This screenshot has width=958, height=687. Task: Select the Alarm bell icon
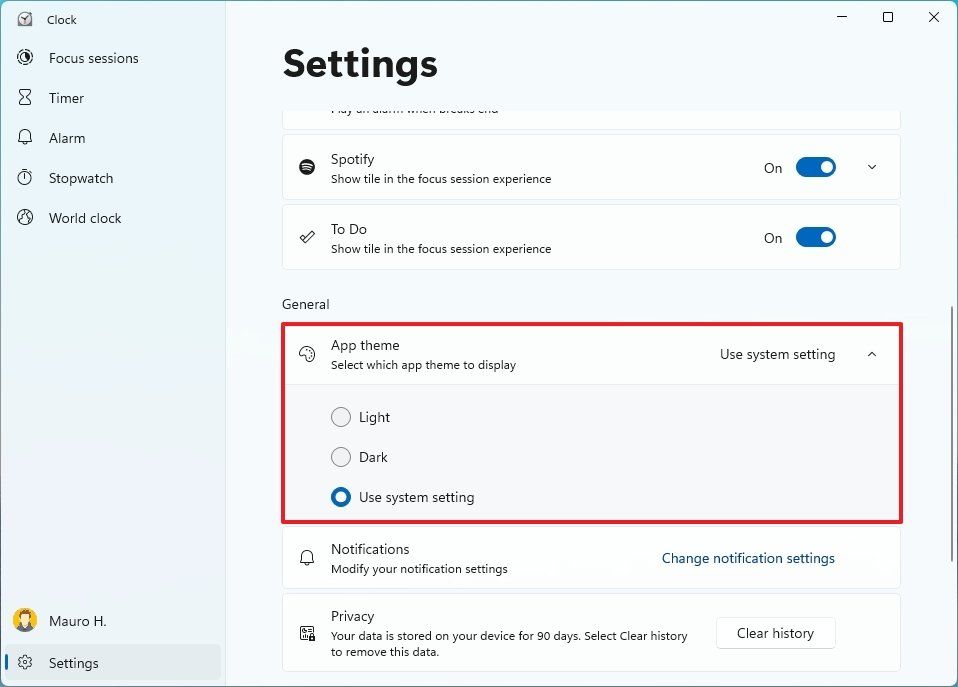(24, 137)
